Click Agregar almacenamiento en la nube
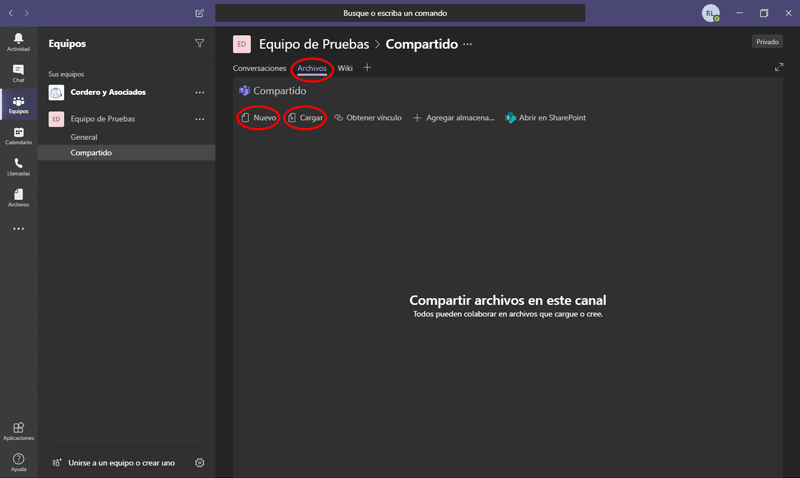The width and height of the screenshot is (800, 478). (x=454, y=118)
